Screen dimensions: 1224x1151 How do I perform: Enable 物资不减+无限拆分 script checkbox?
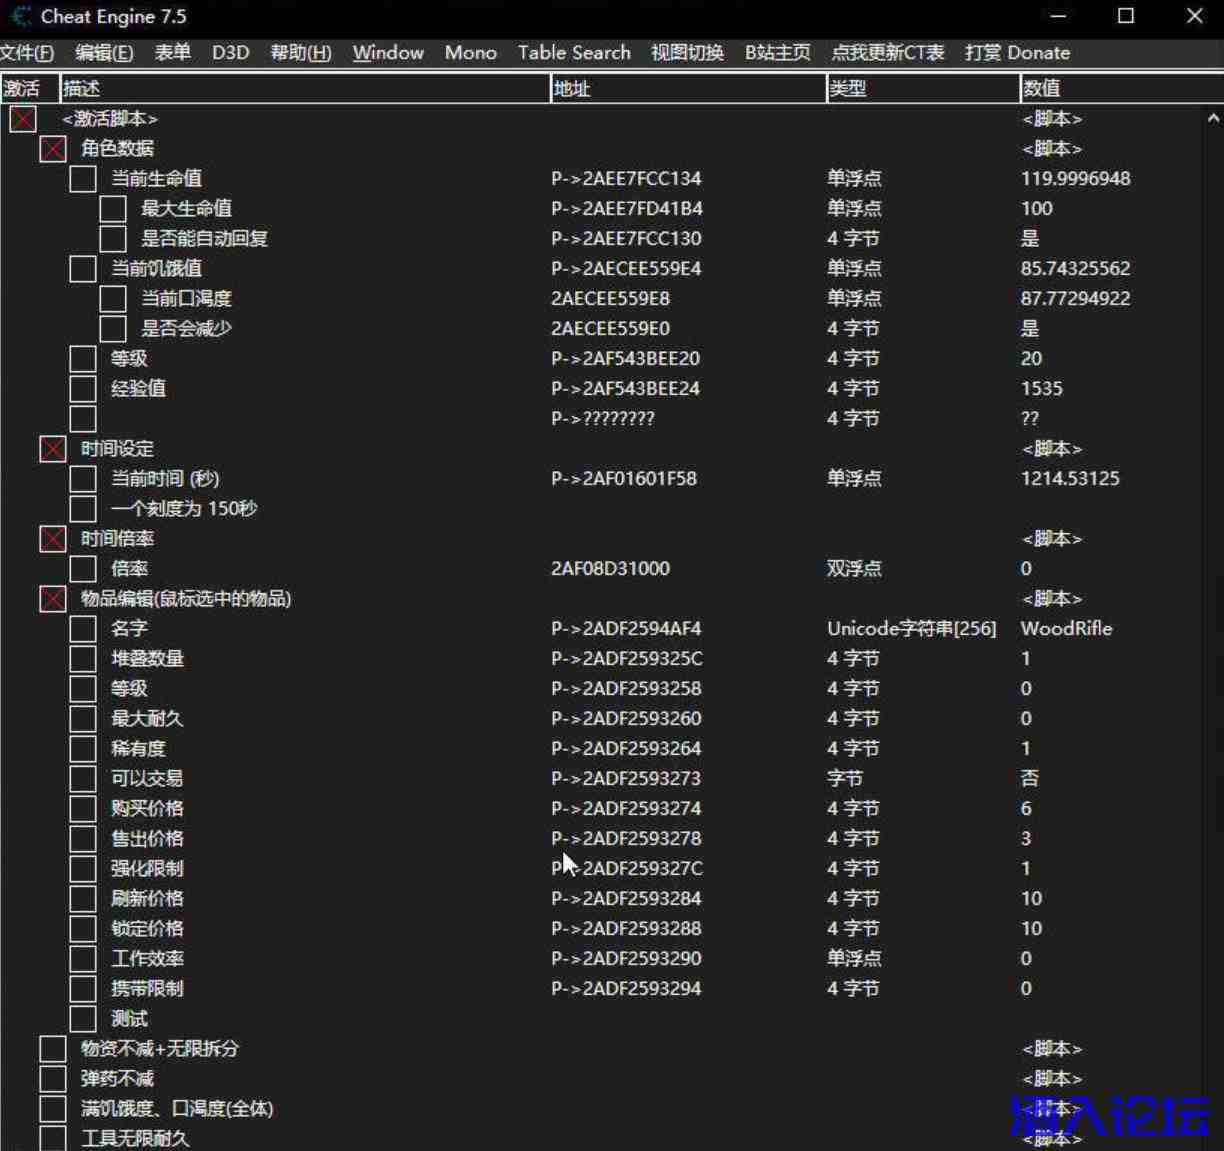pyautogui.click(x=53, y=1049)
